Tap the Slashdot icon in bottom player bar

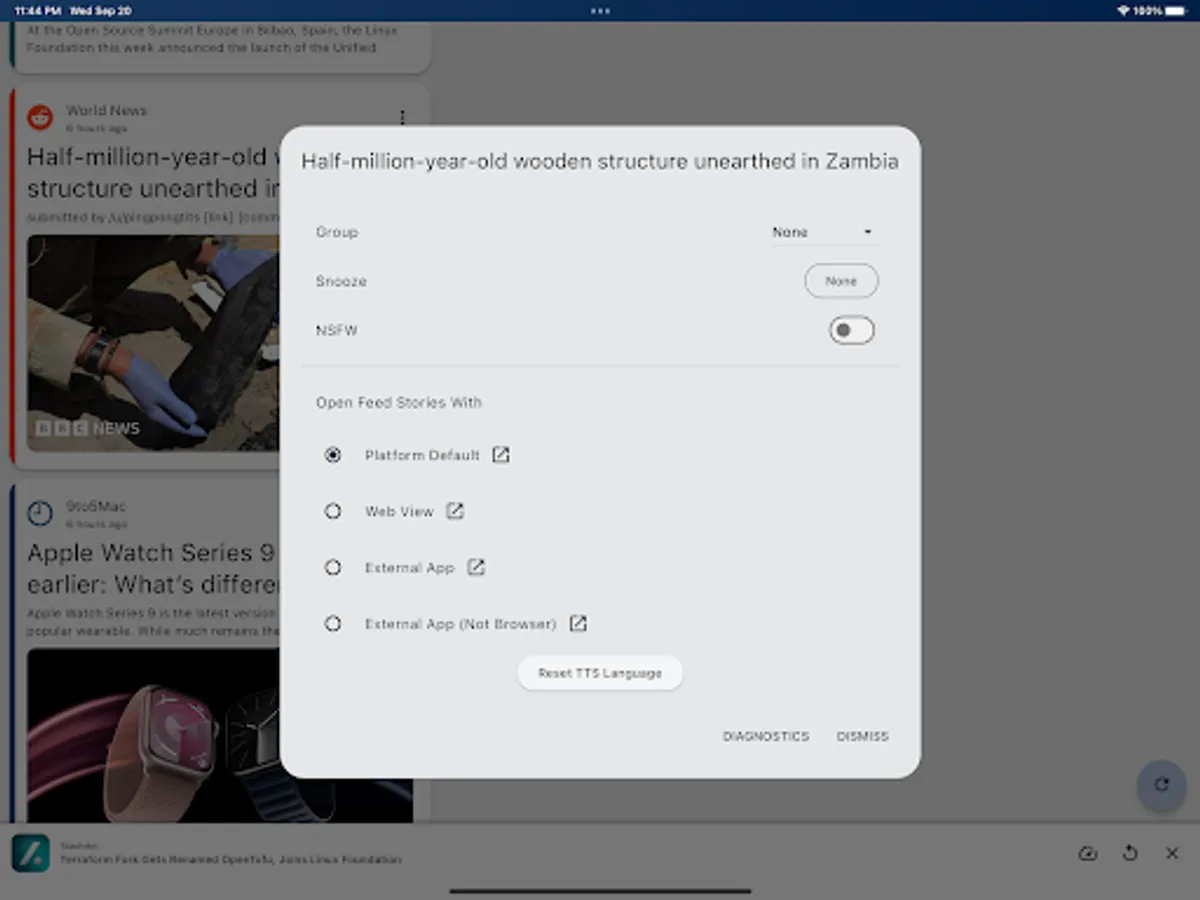[x=31, y=853]
